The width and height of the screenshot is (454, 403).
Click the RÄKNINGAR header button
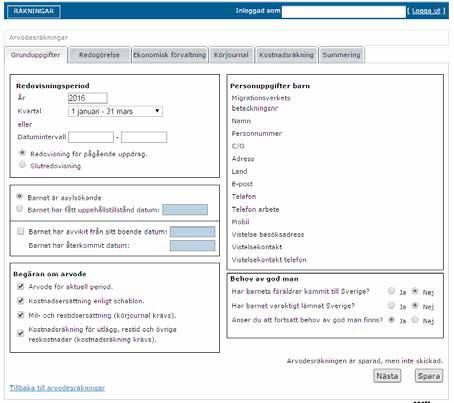(34, 11)
